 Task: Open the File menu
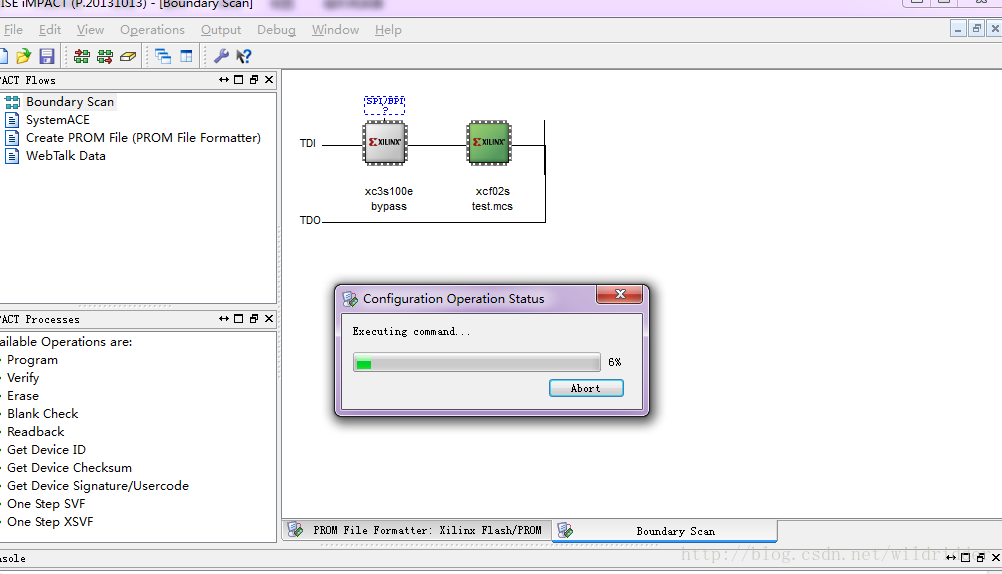tap(13, 30)
